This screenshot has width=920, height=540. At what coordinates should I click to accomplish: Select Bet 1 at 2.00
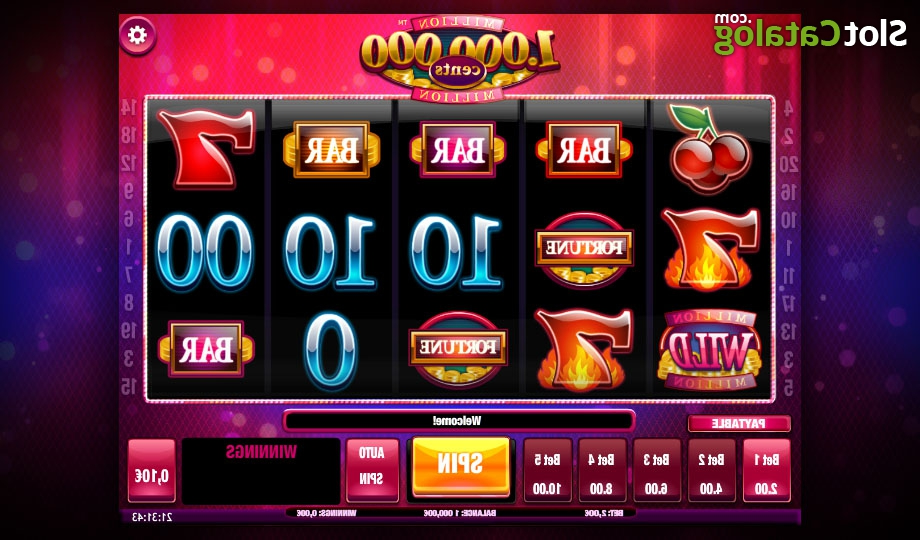[767, 470]
